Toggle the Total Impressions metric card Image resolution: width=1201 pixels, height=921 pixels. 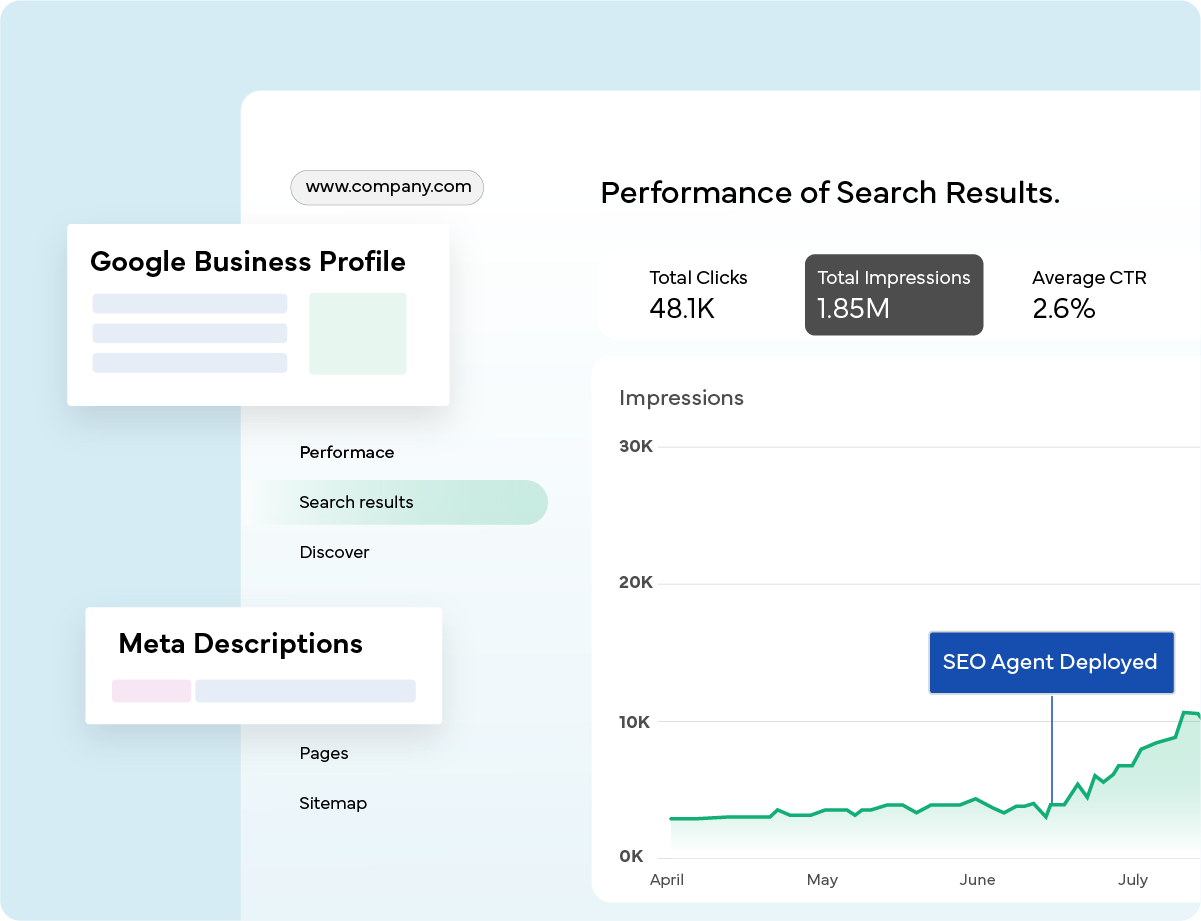click(893, 295)
